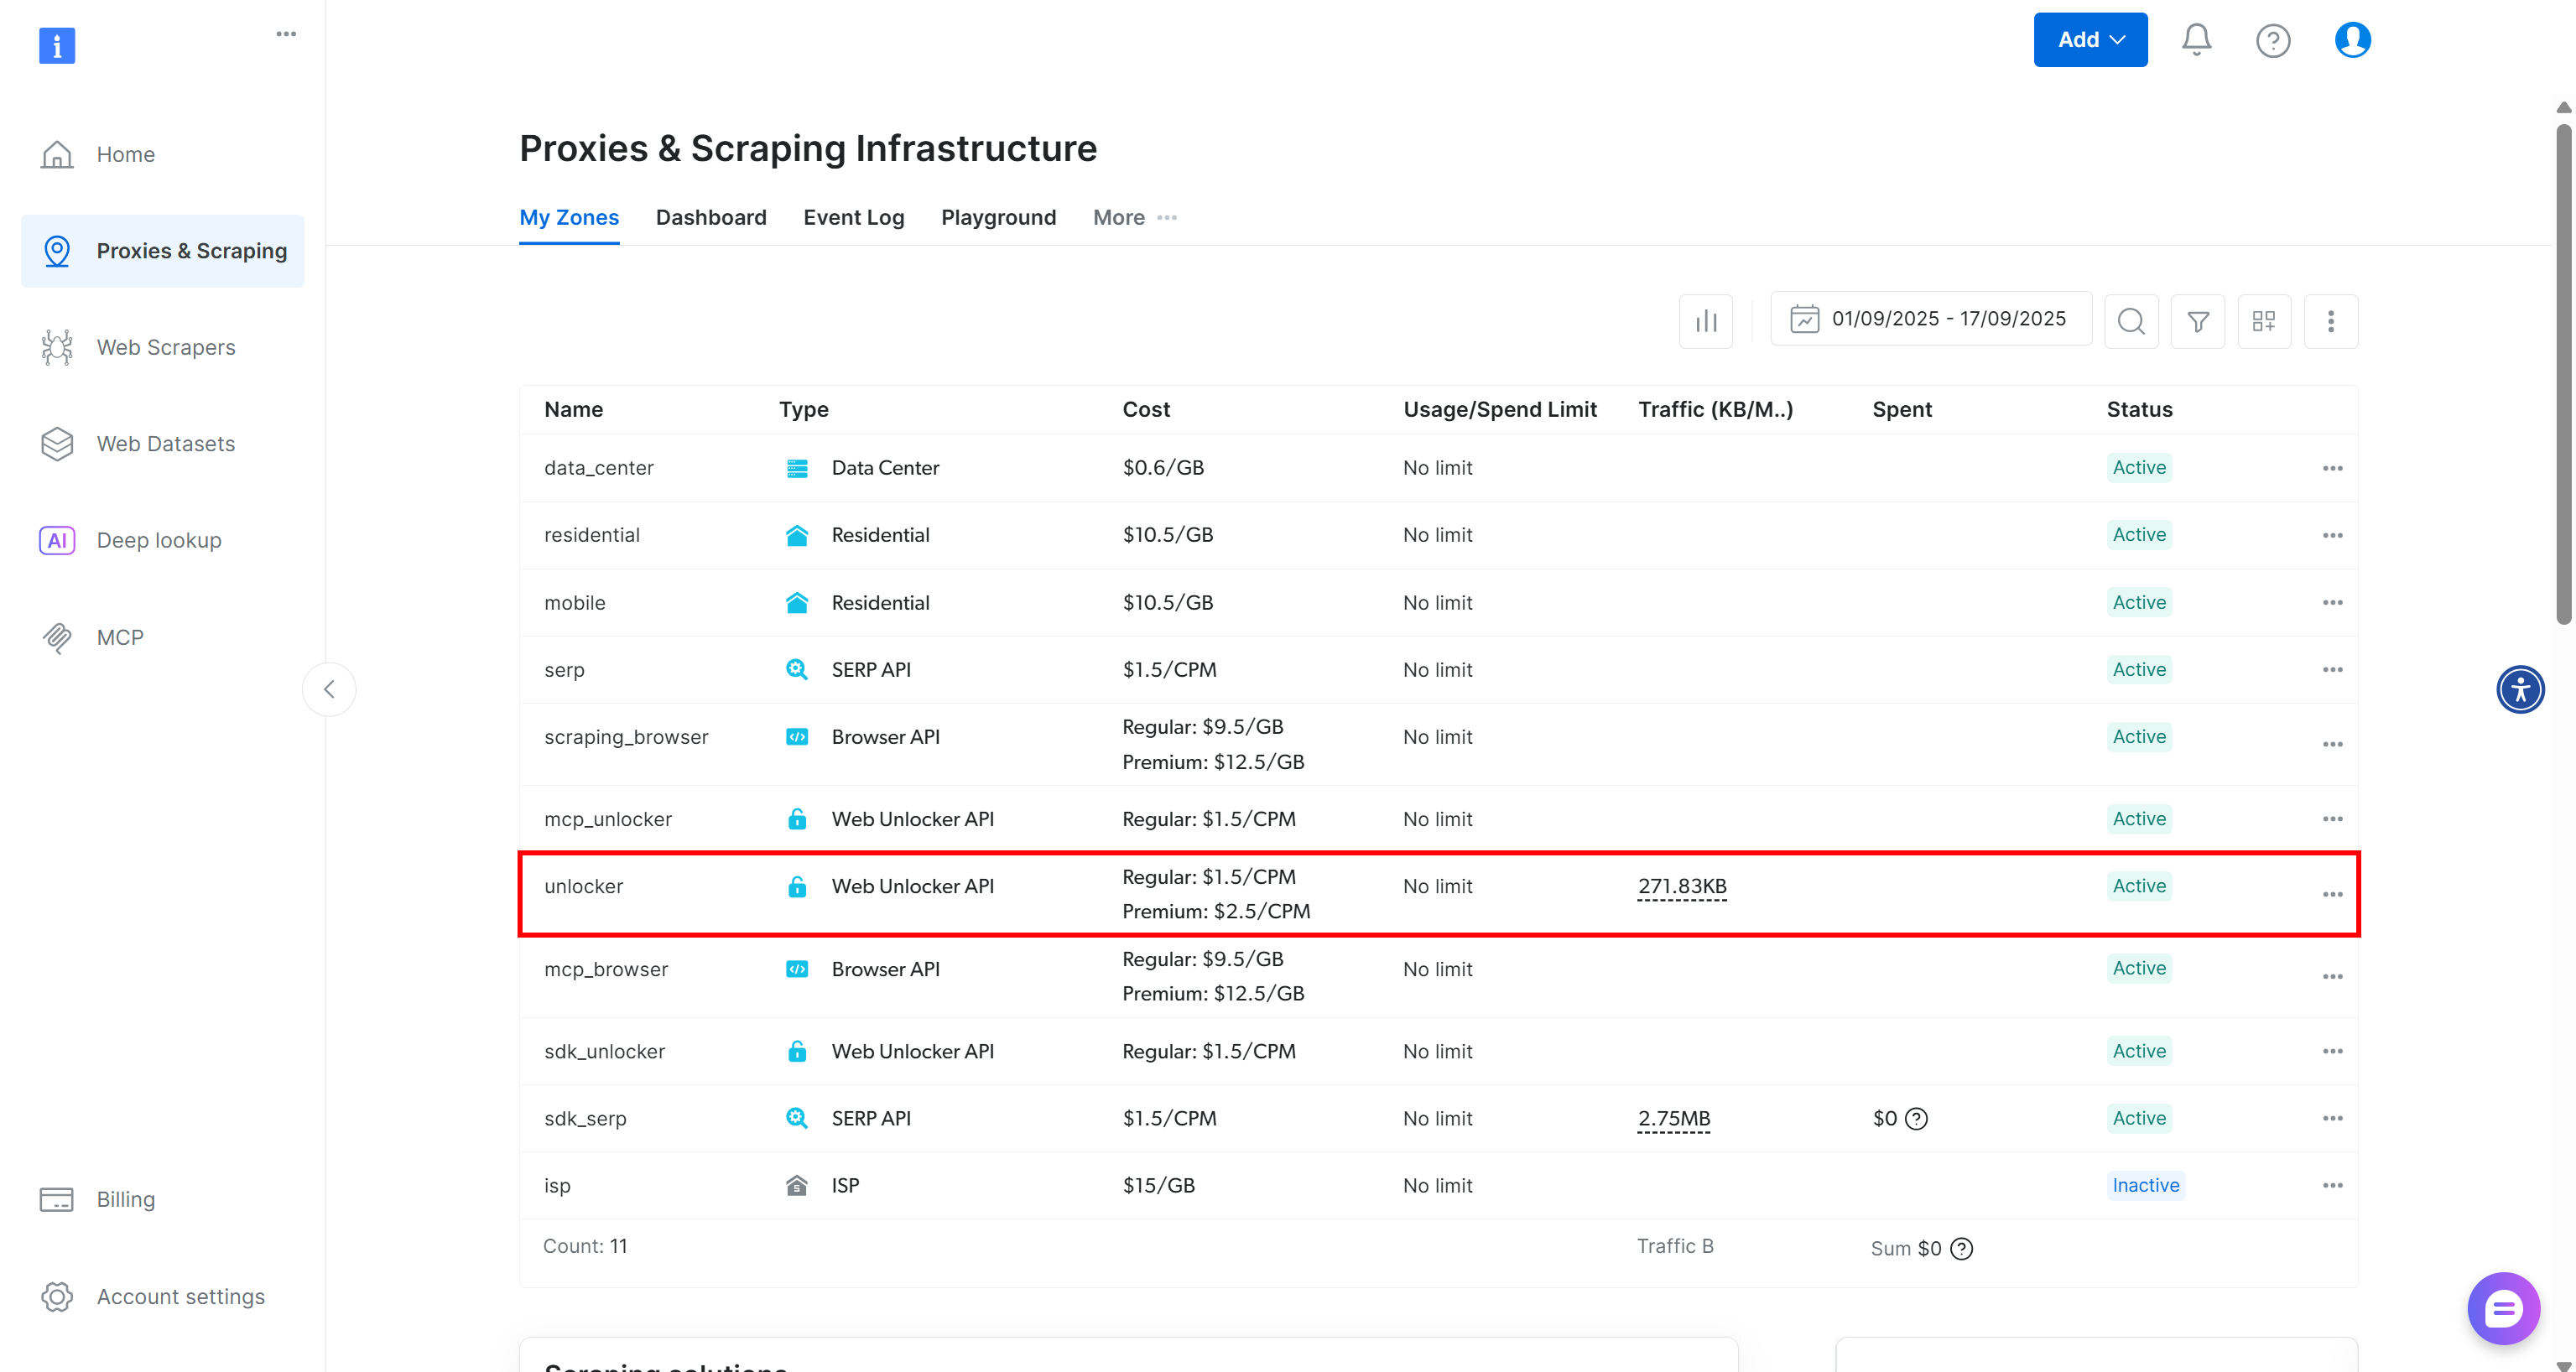
Task: Open the help question mark icon
Action: [x=2273, y=40]
